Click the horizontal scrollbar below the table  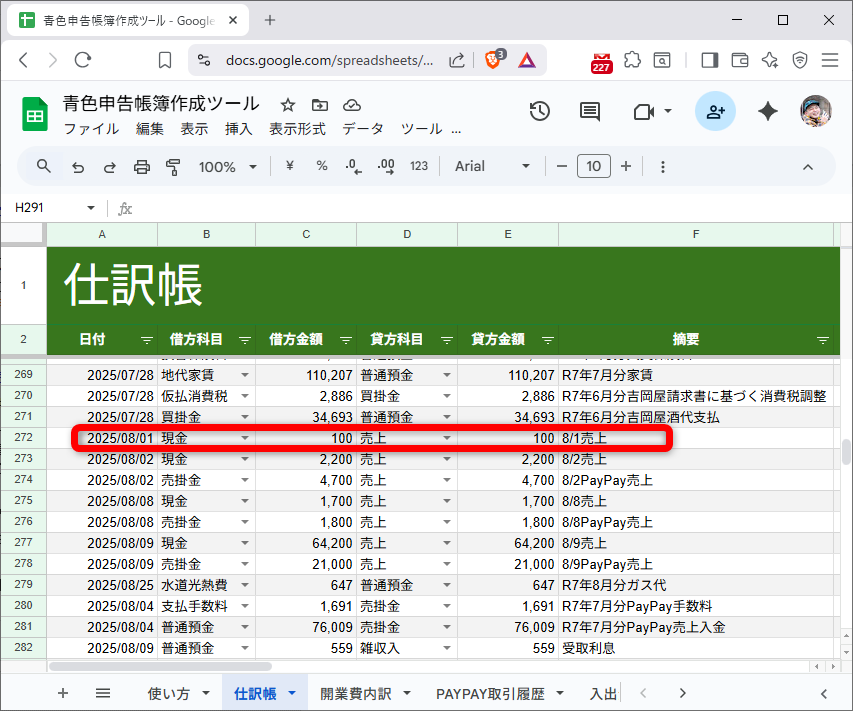coord(160,665)
